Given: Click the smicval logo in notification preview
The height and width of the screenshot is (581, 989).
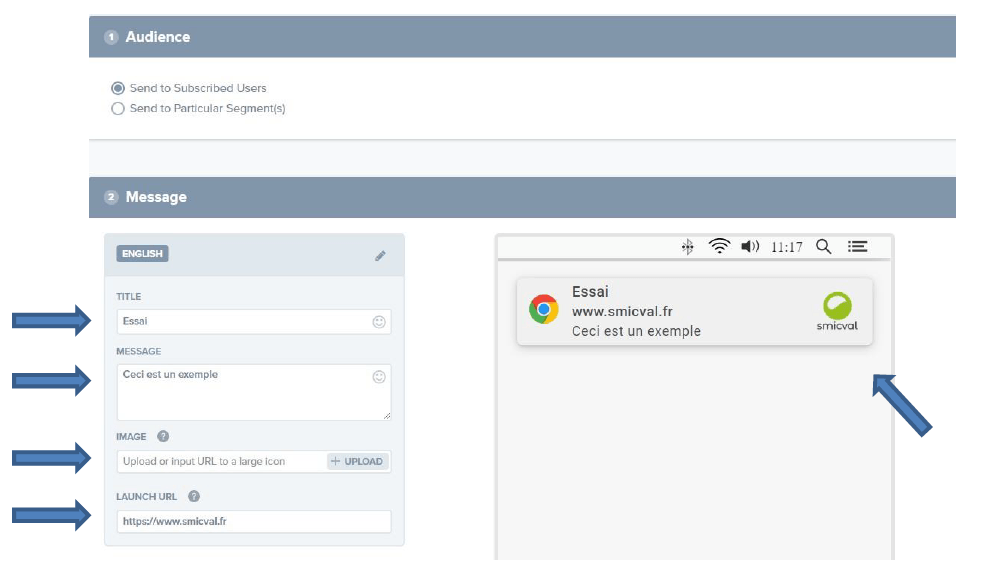Looking at the screenshot, I should 836,311.
